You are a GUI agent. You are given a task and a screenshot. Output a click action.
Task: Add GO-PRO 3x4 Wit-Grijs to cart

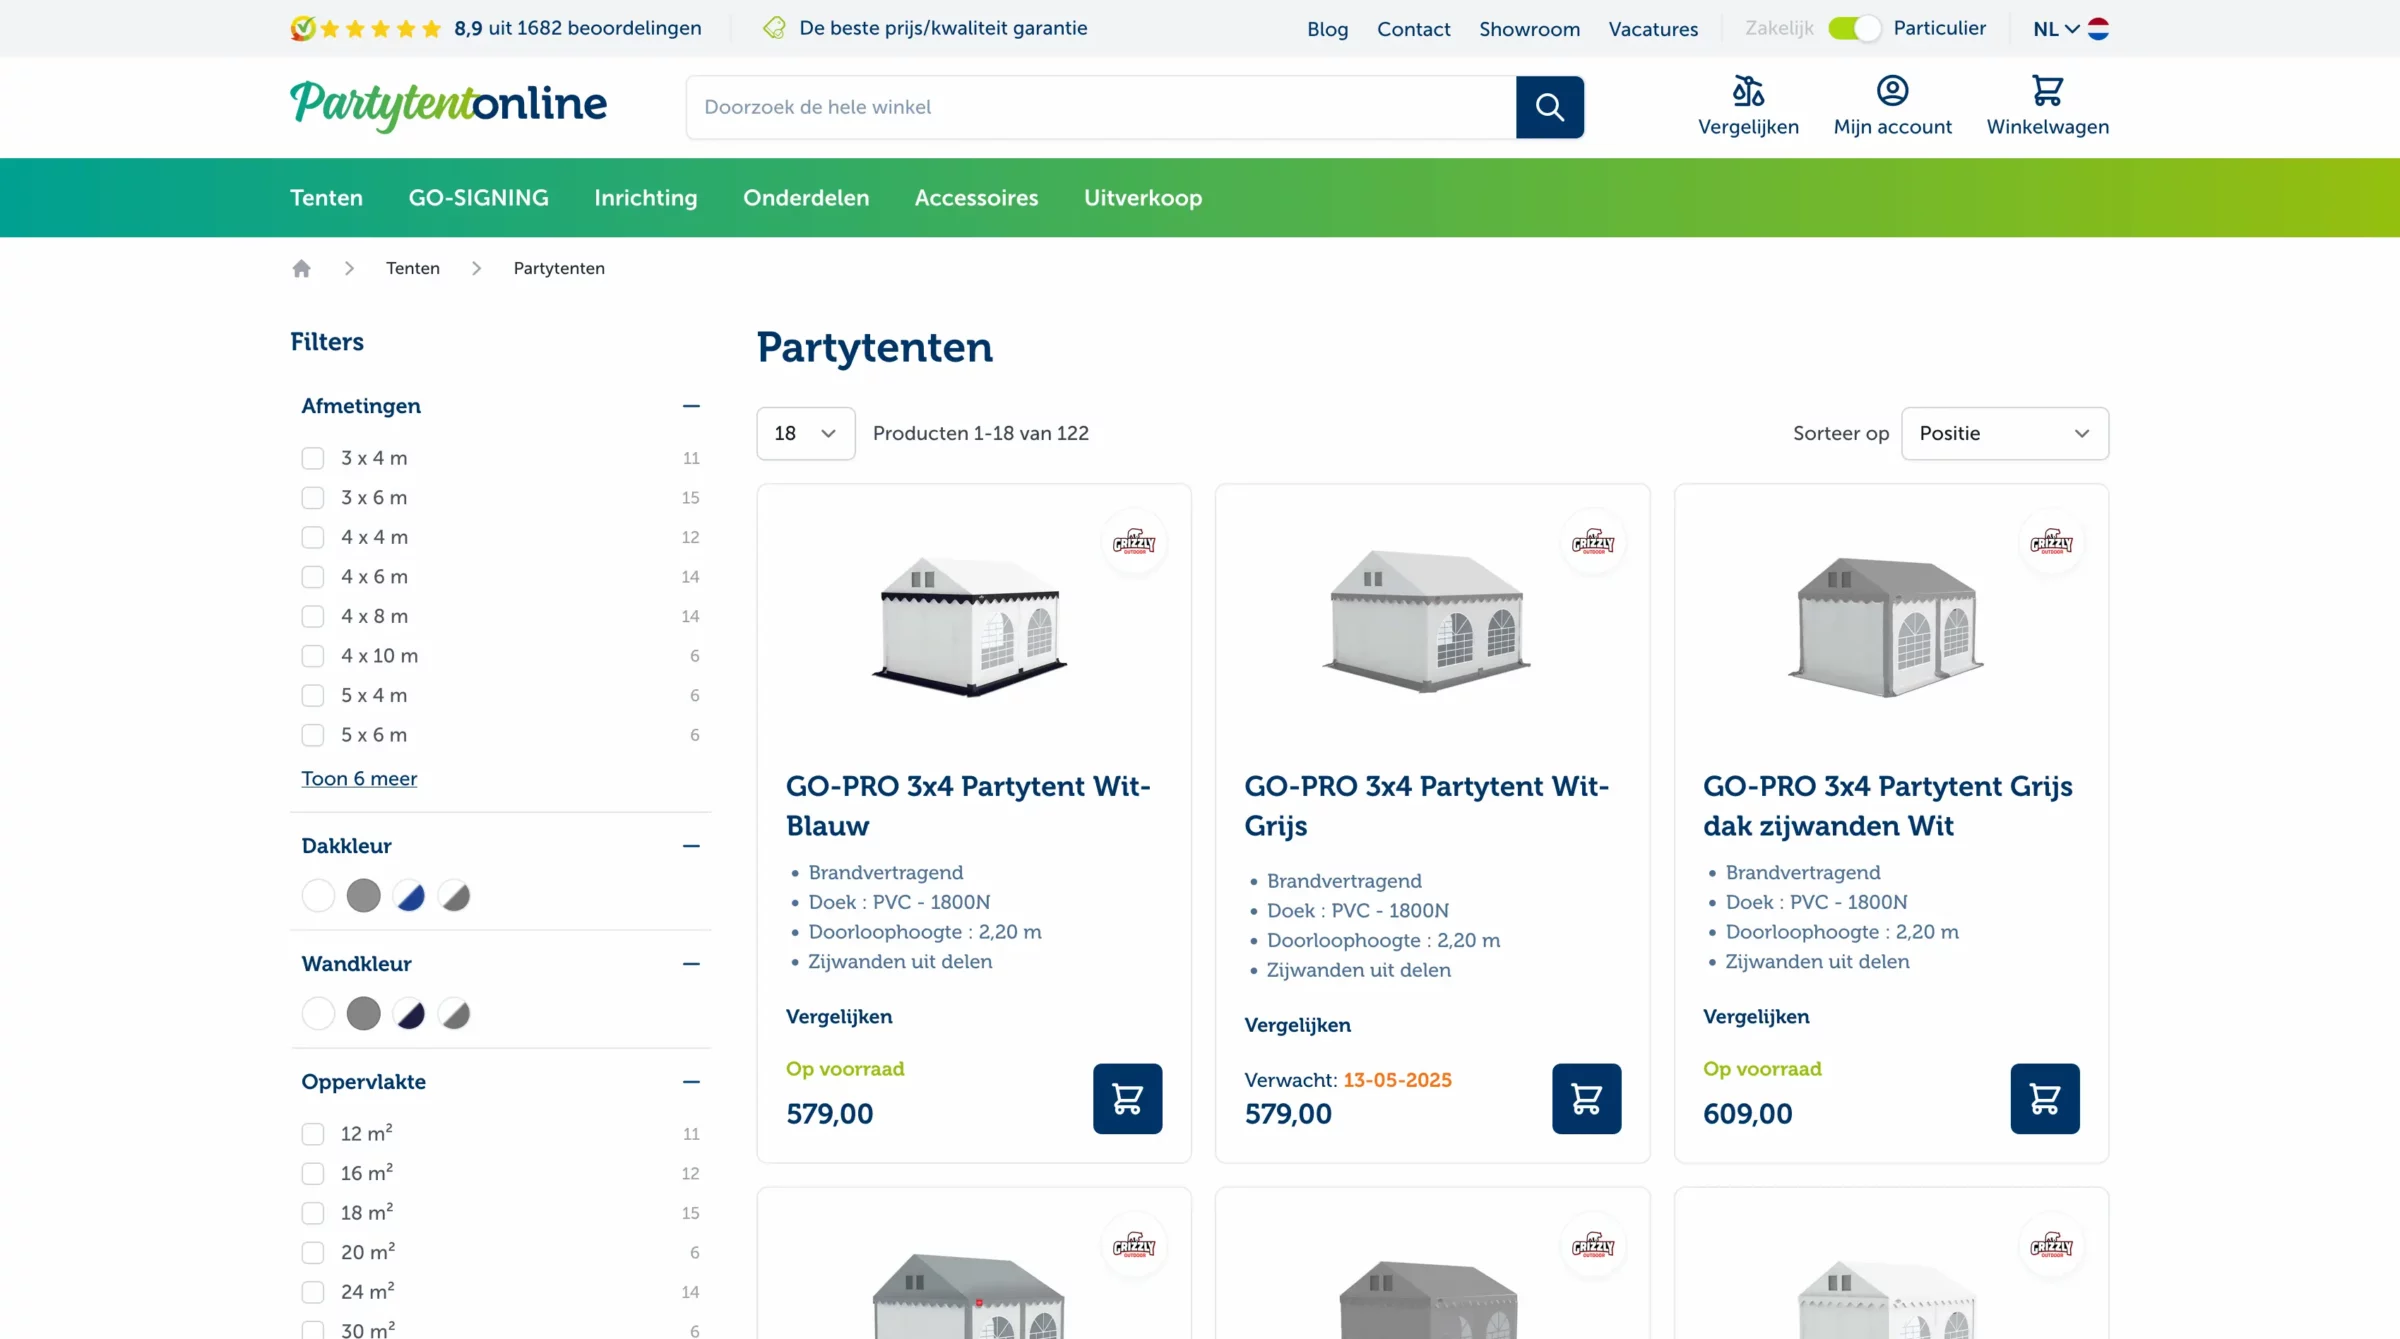click(1586, 1098)
